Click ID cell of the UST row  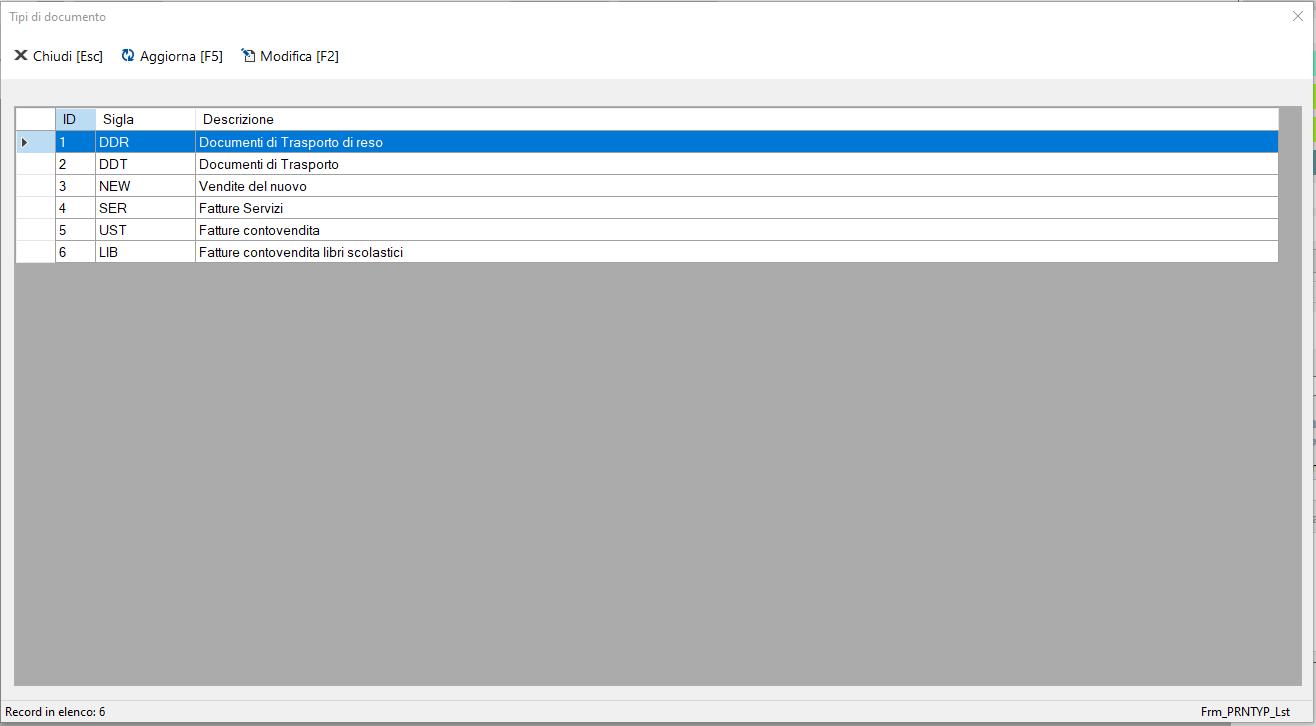click(75, 230)
